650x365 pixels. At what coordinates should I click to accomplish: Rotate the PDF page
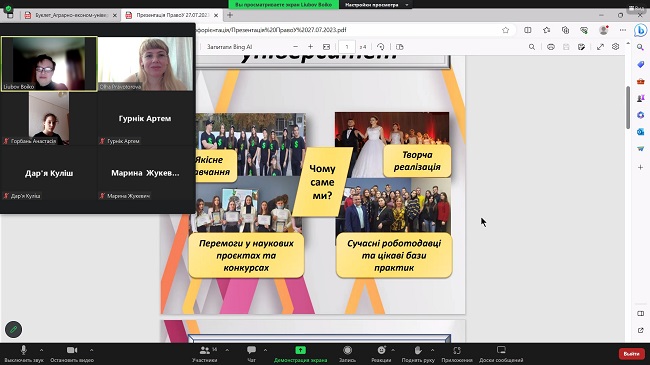[381, 47]
